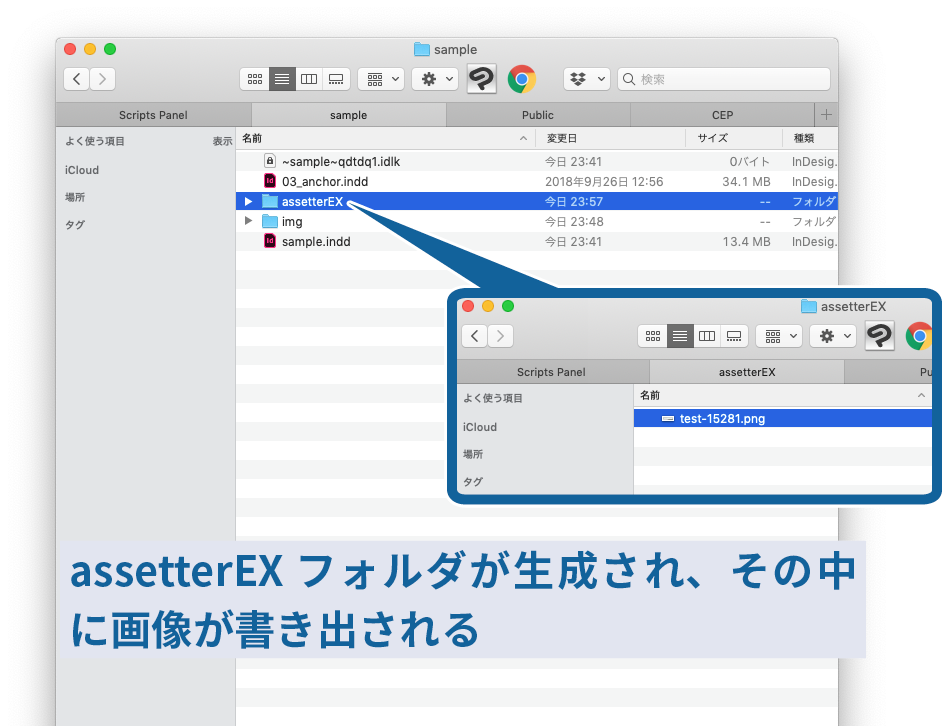Switch Finder to column view
This screenshot has width=945, height=726.
point(308,79)
